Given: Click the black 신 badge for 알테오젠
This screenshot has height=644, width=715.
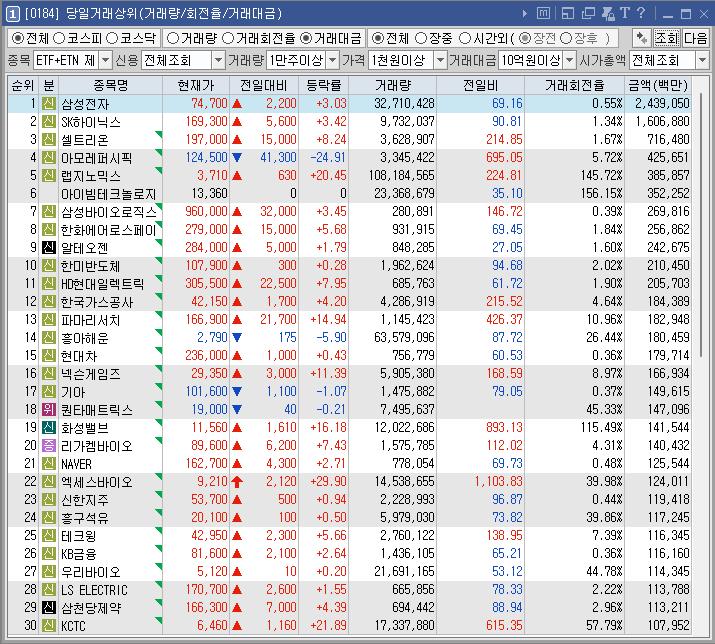Looking at the screenshot, I should (49, 247).
